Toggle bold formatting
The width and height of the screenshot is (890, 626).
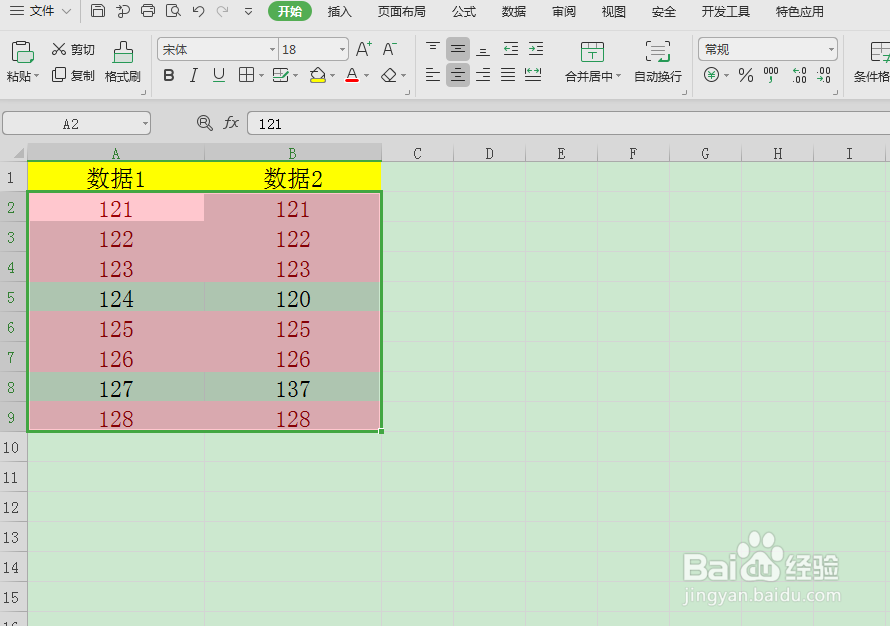(x=169, y=75)
